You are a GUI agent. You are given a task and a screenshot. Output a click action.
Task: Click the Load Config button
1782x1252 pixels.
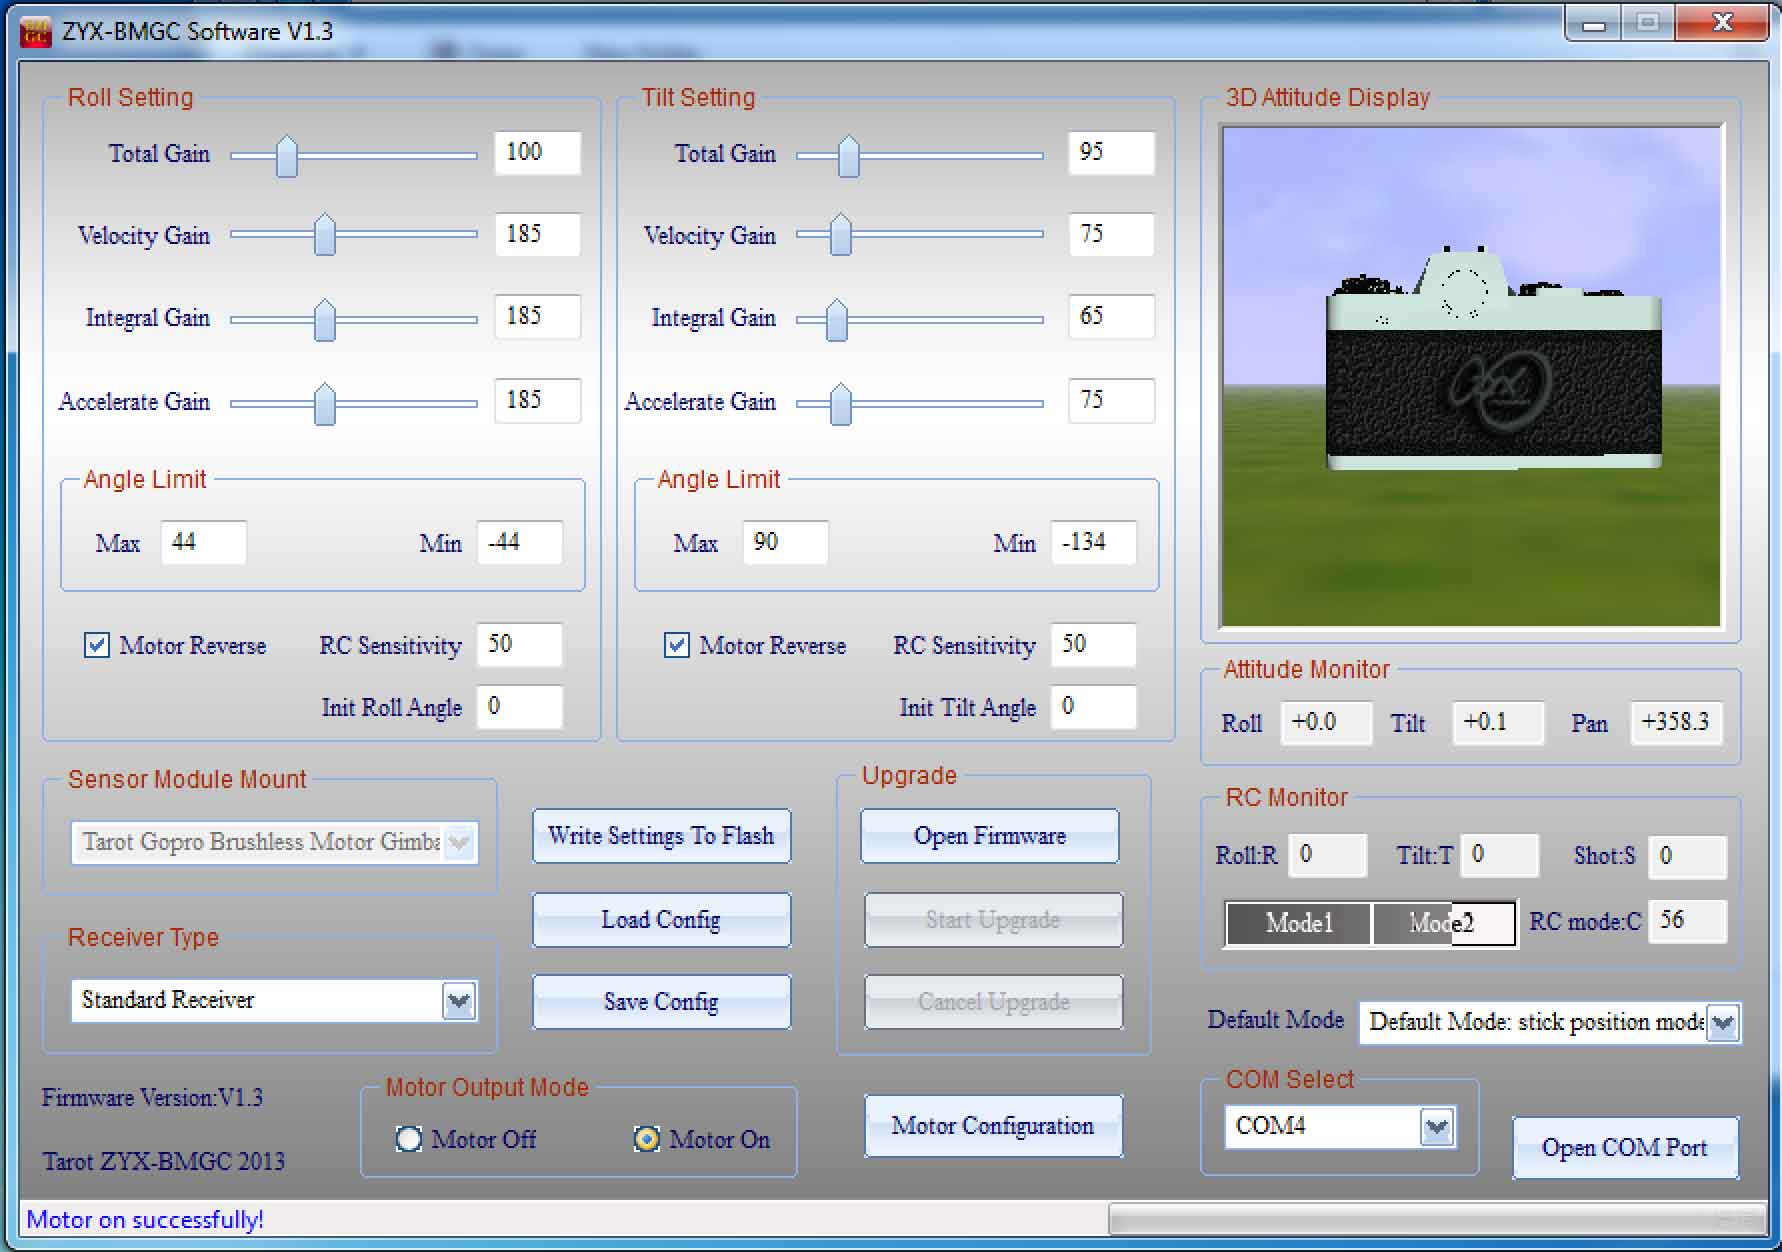pos(661,920)
